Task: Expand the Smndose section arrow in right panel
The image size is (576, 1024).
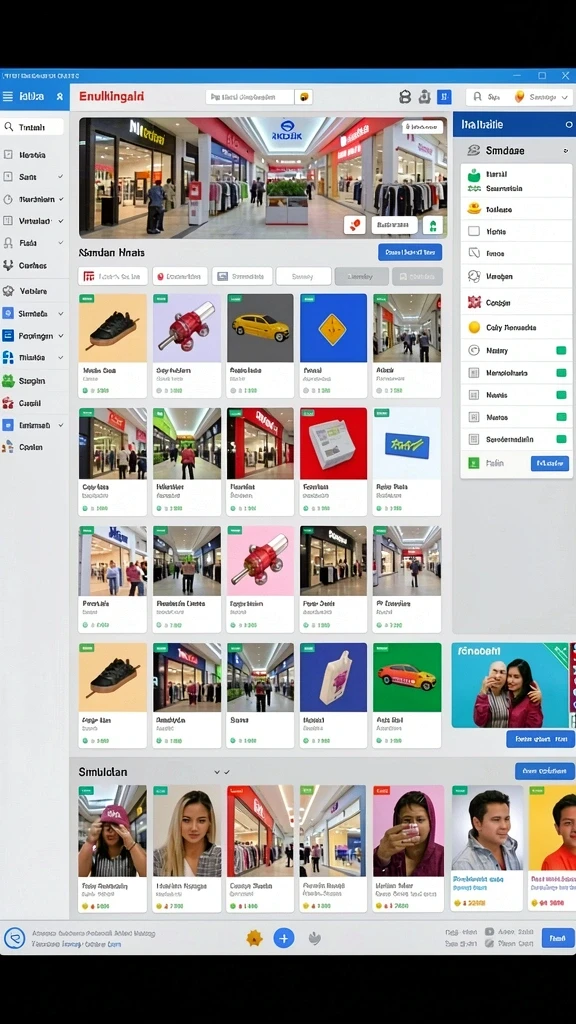Action: coord(566,151)
